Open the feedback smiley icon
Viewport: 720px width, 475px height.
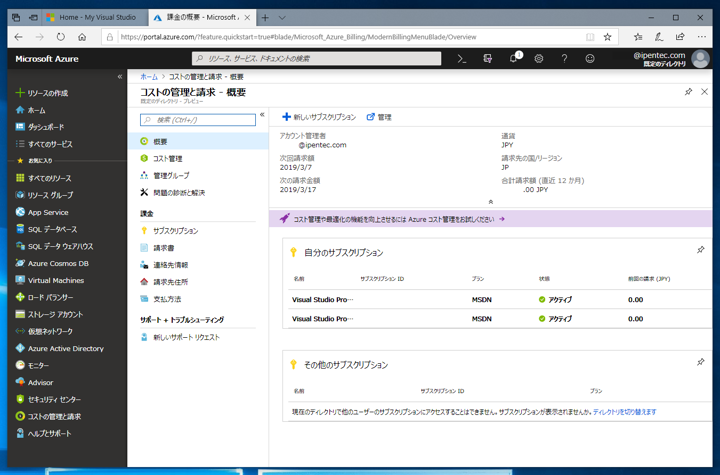tap(590, 59)
